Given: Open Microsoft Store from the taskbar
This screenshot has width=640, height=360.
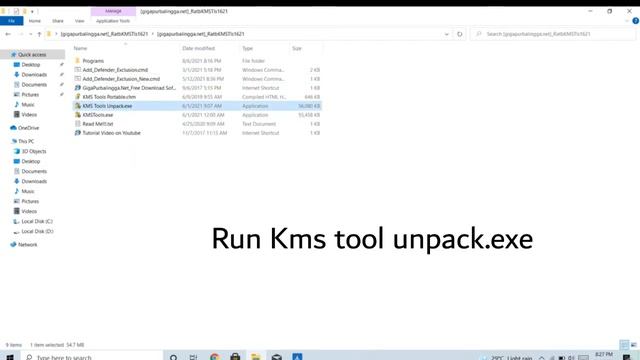Looking at the screenshot, I should point(235,357).
